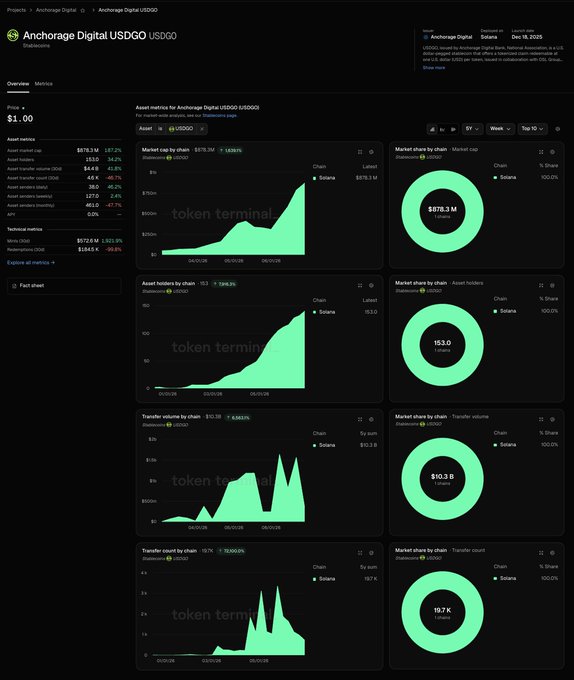Open Transfer count by chain settings
Screen dimensions: 574x680
click(371, 553)
